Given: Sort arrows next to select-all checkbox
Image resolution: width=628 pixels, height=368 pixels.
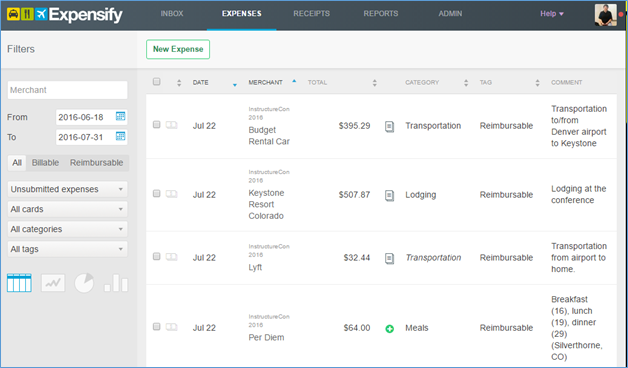Looking at the screenshot, I should click(179, 83).
